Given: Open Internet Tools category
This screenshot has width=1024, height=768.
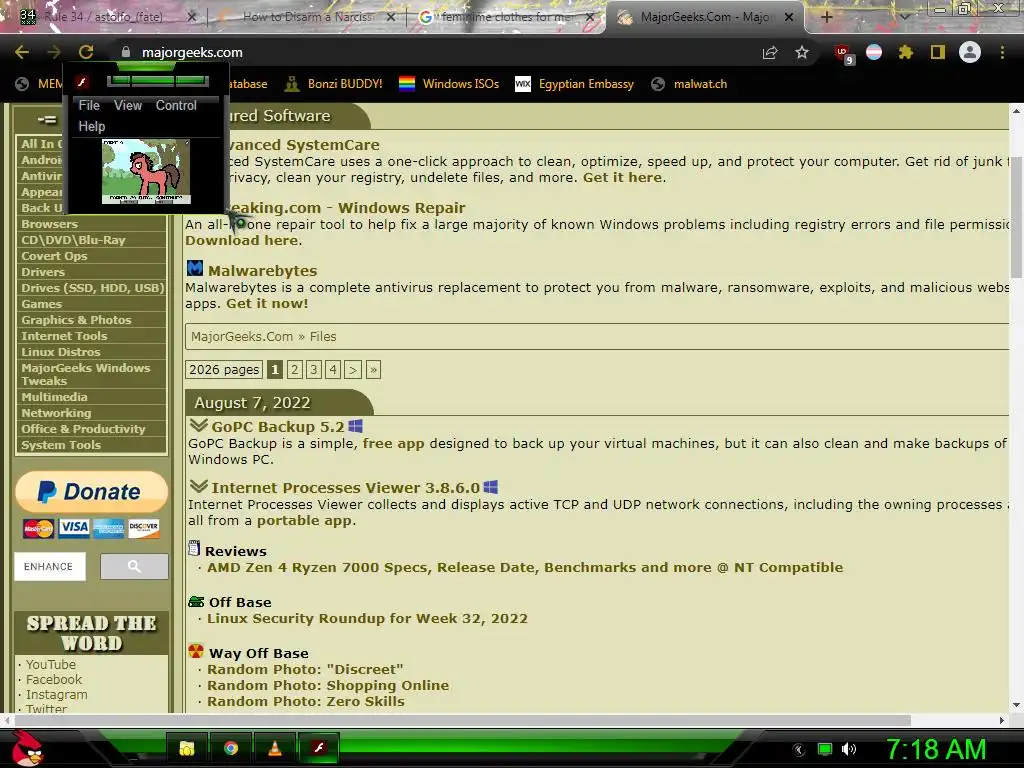Looking at the screenshot, I should tap(91, 336).
